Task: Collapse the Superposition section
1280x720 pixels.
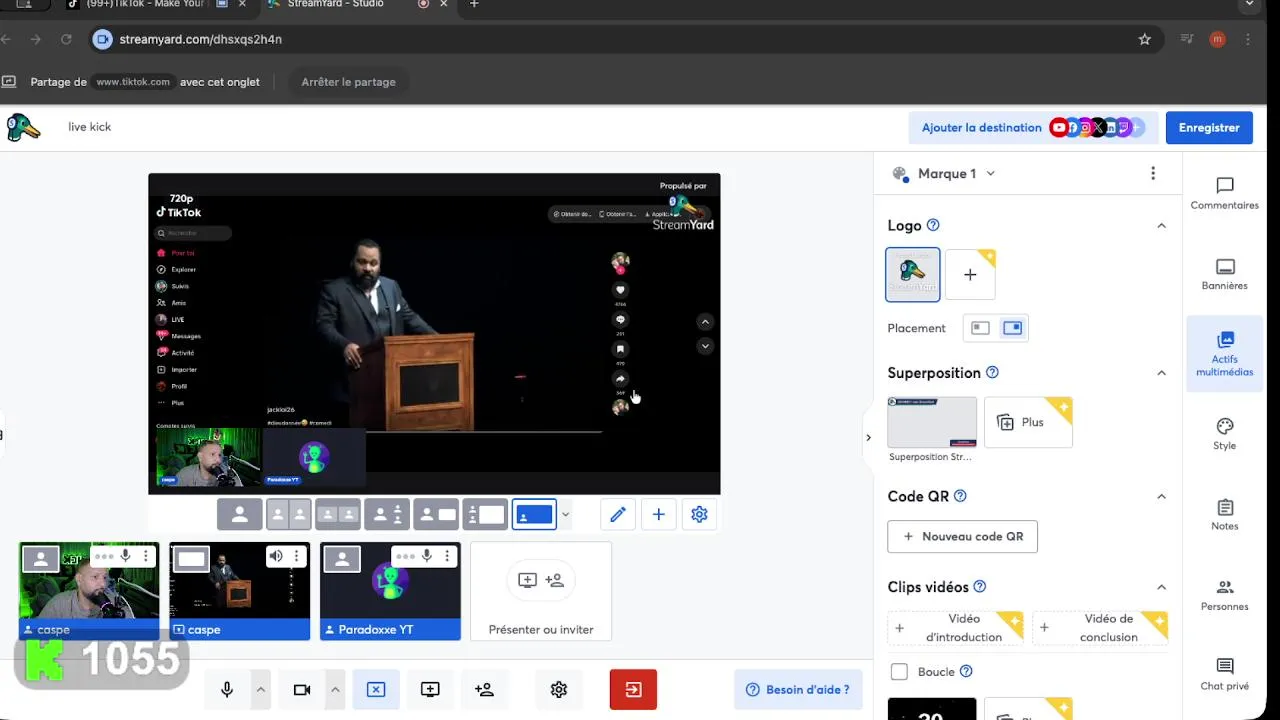Action: coord(1161,373)
